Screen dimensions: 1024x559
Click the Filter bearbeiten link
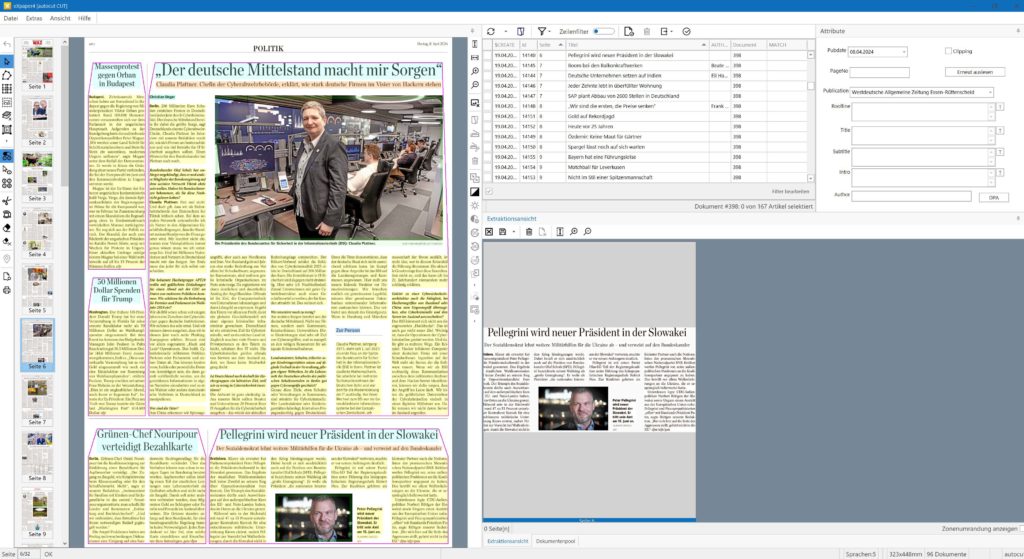click(790, 190)
